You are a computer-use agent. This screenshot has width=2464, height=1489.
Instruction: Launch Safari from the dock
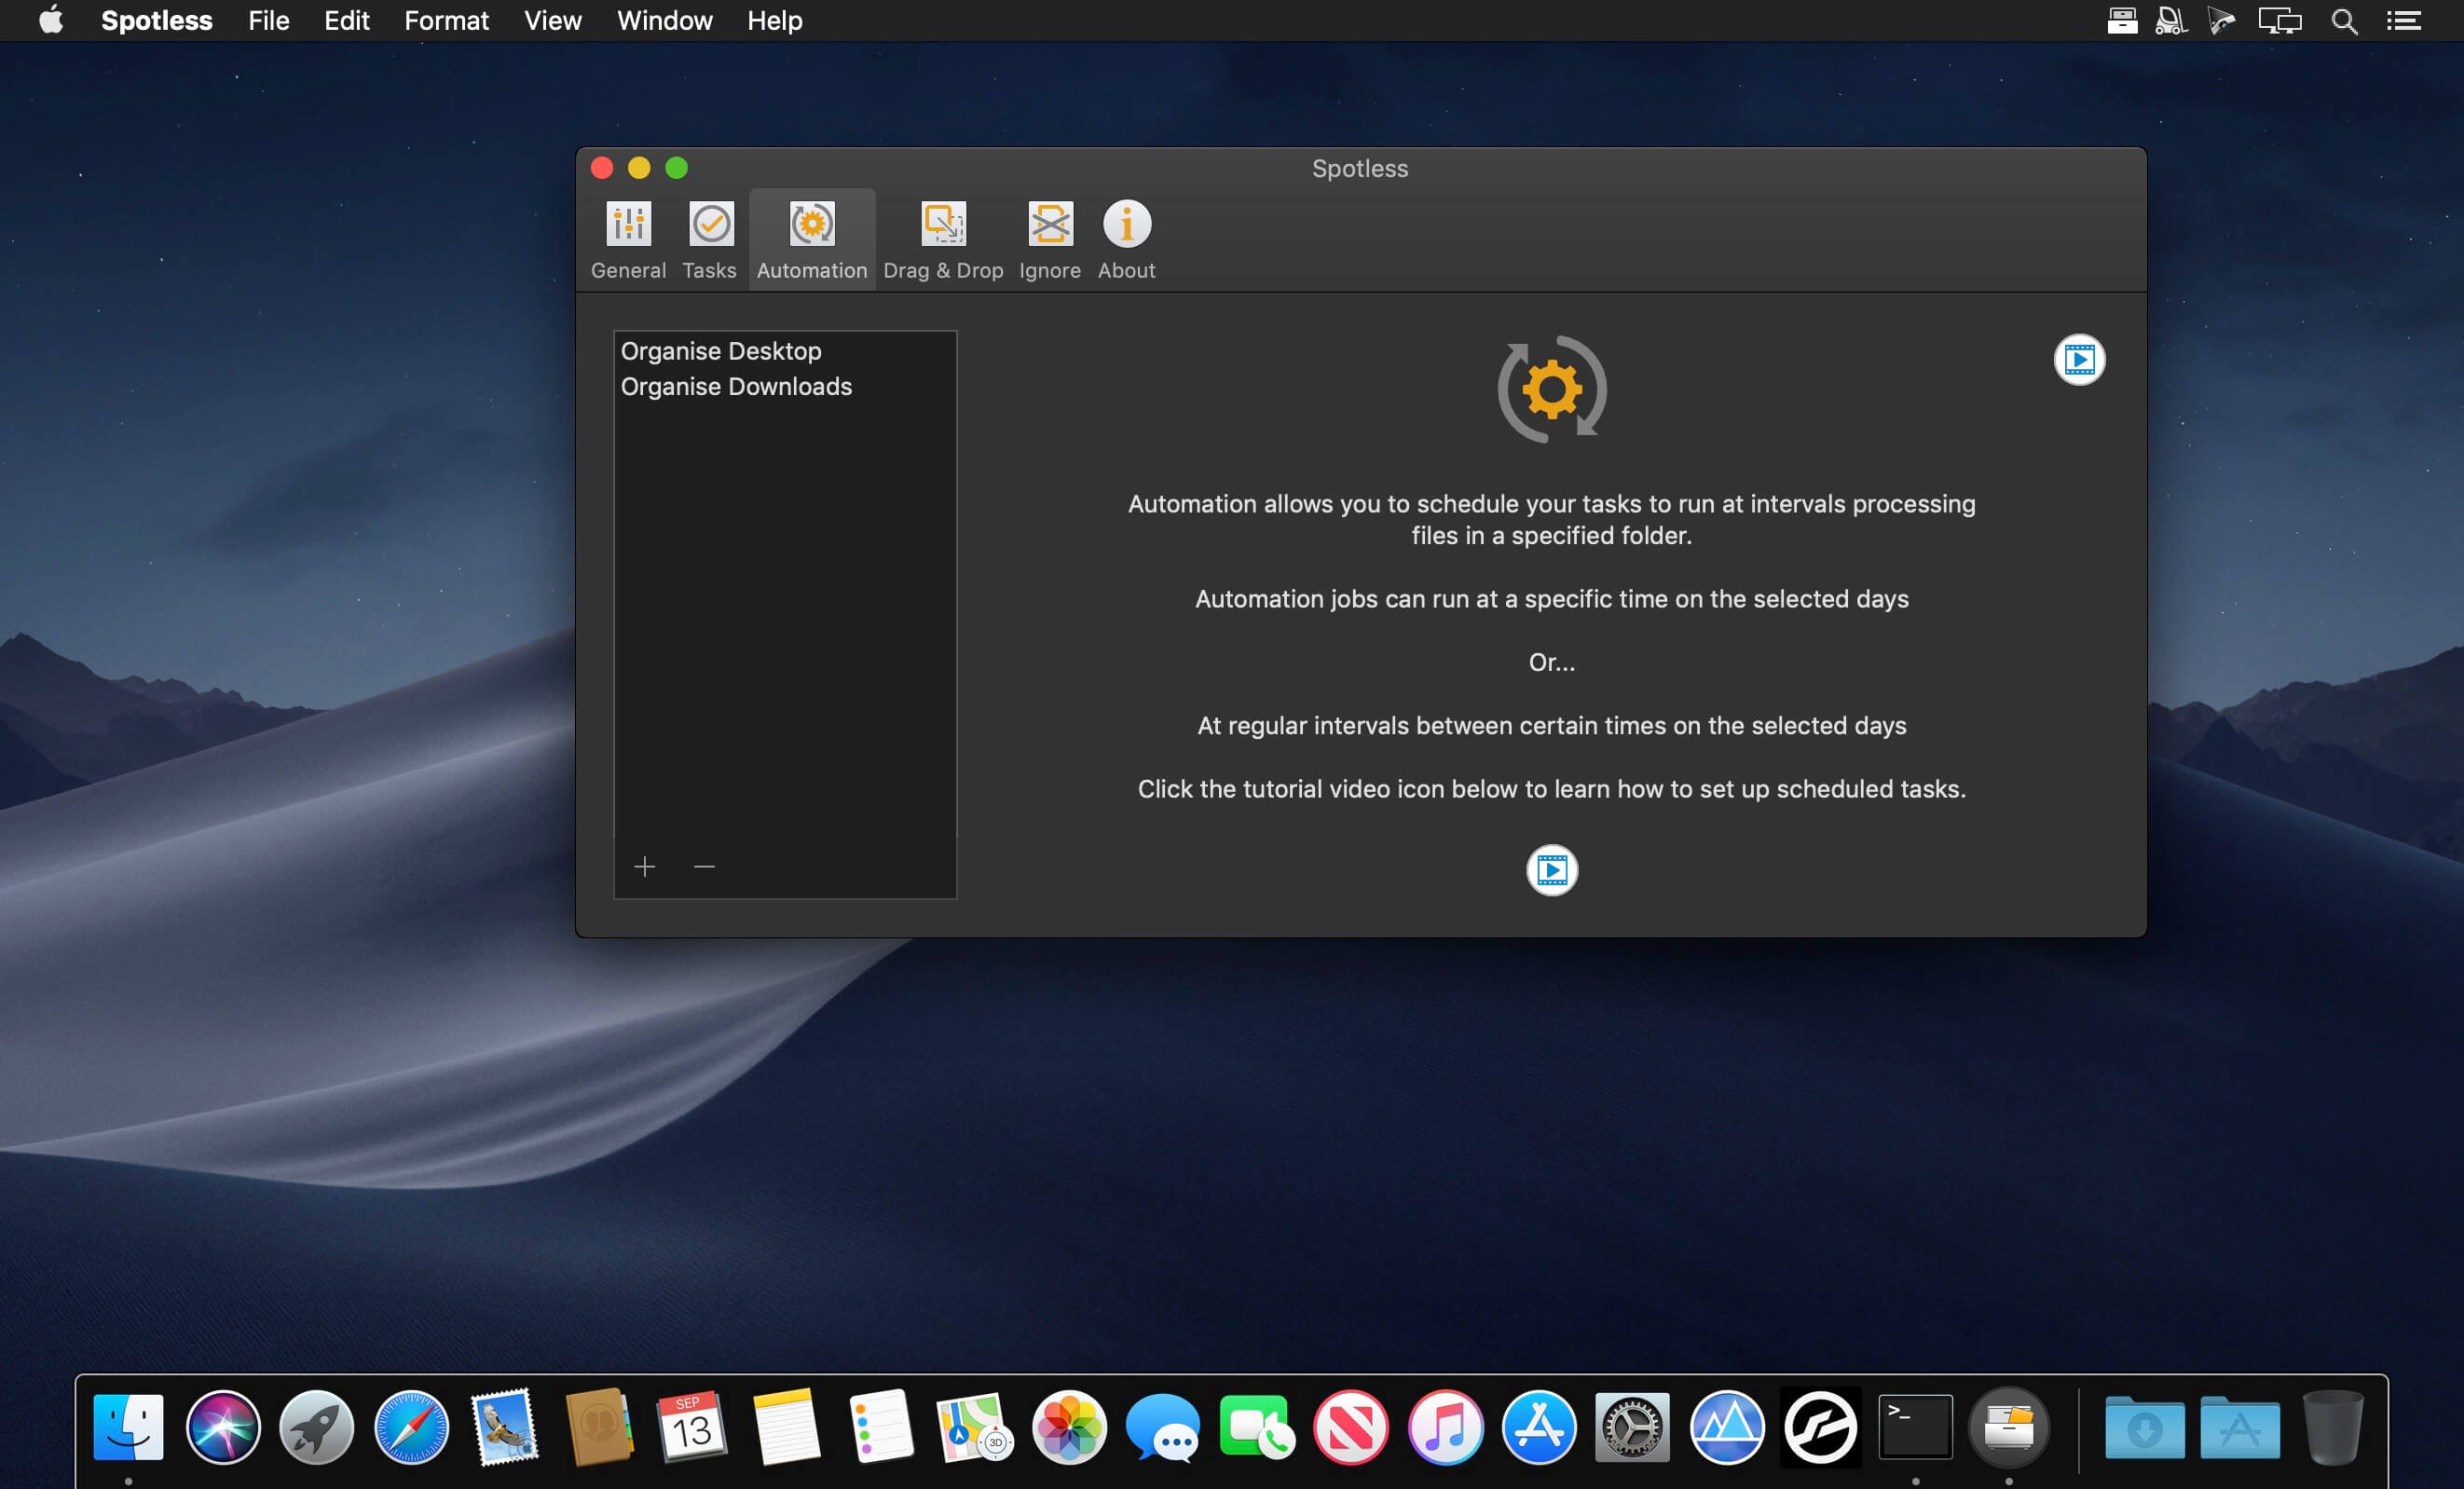tap(411, 1427)
